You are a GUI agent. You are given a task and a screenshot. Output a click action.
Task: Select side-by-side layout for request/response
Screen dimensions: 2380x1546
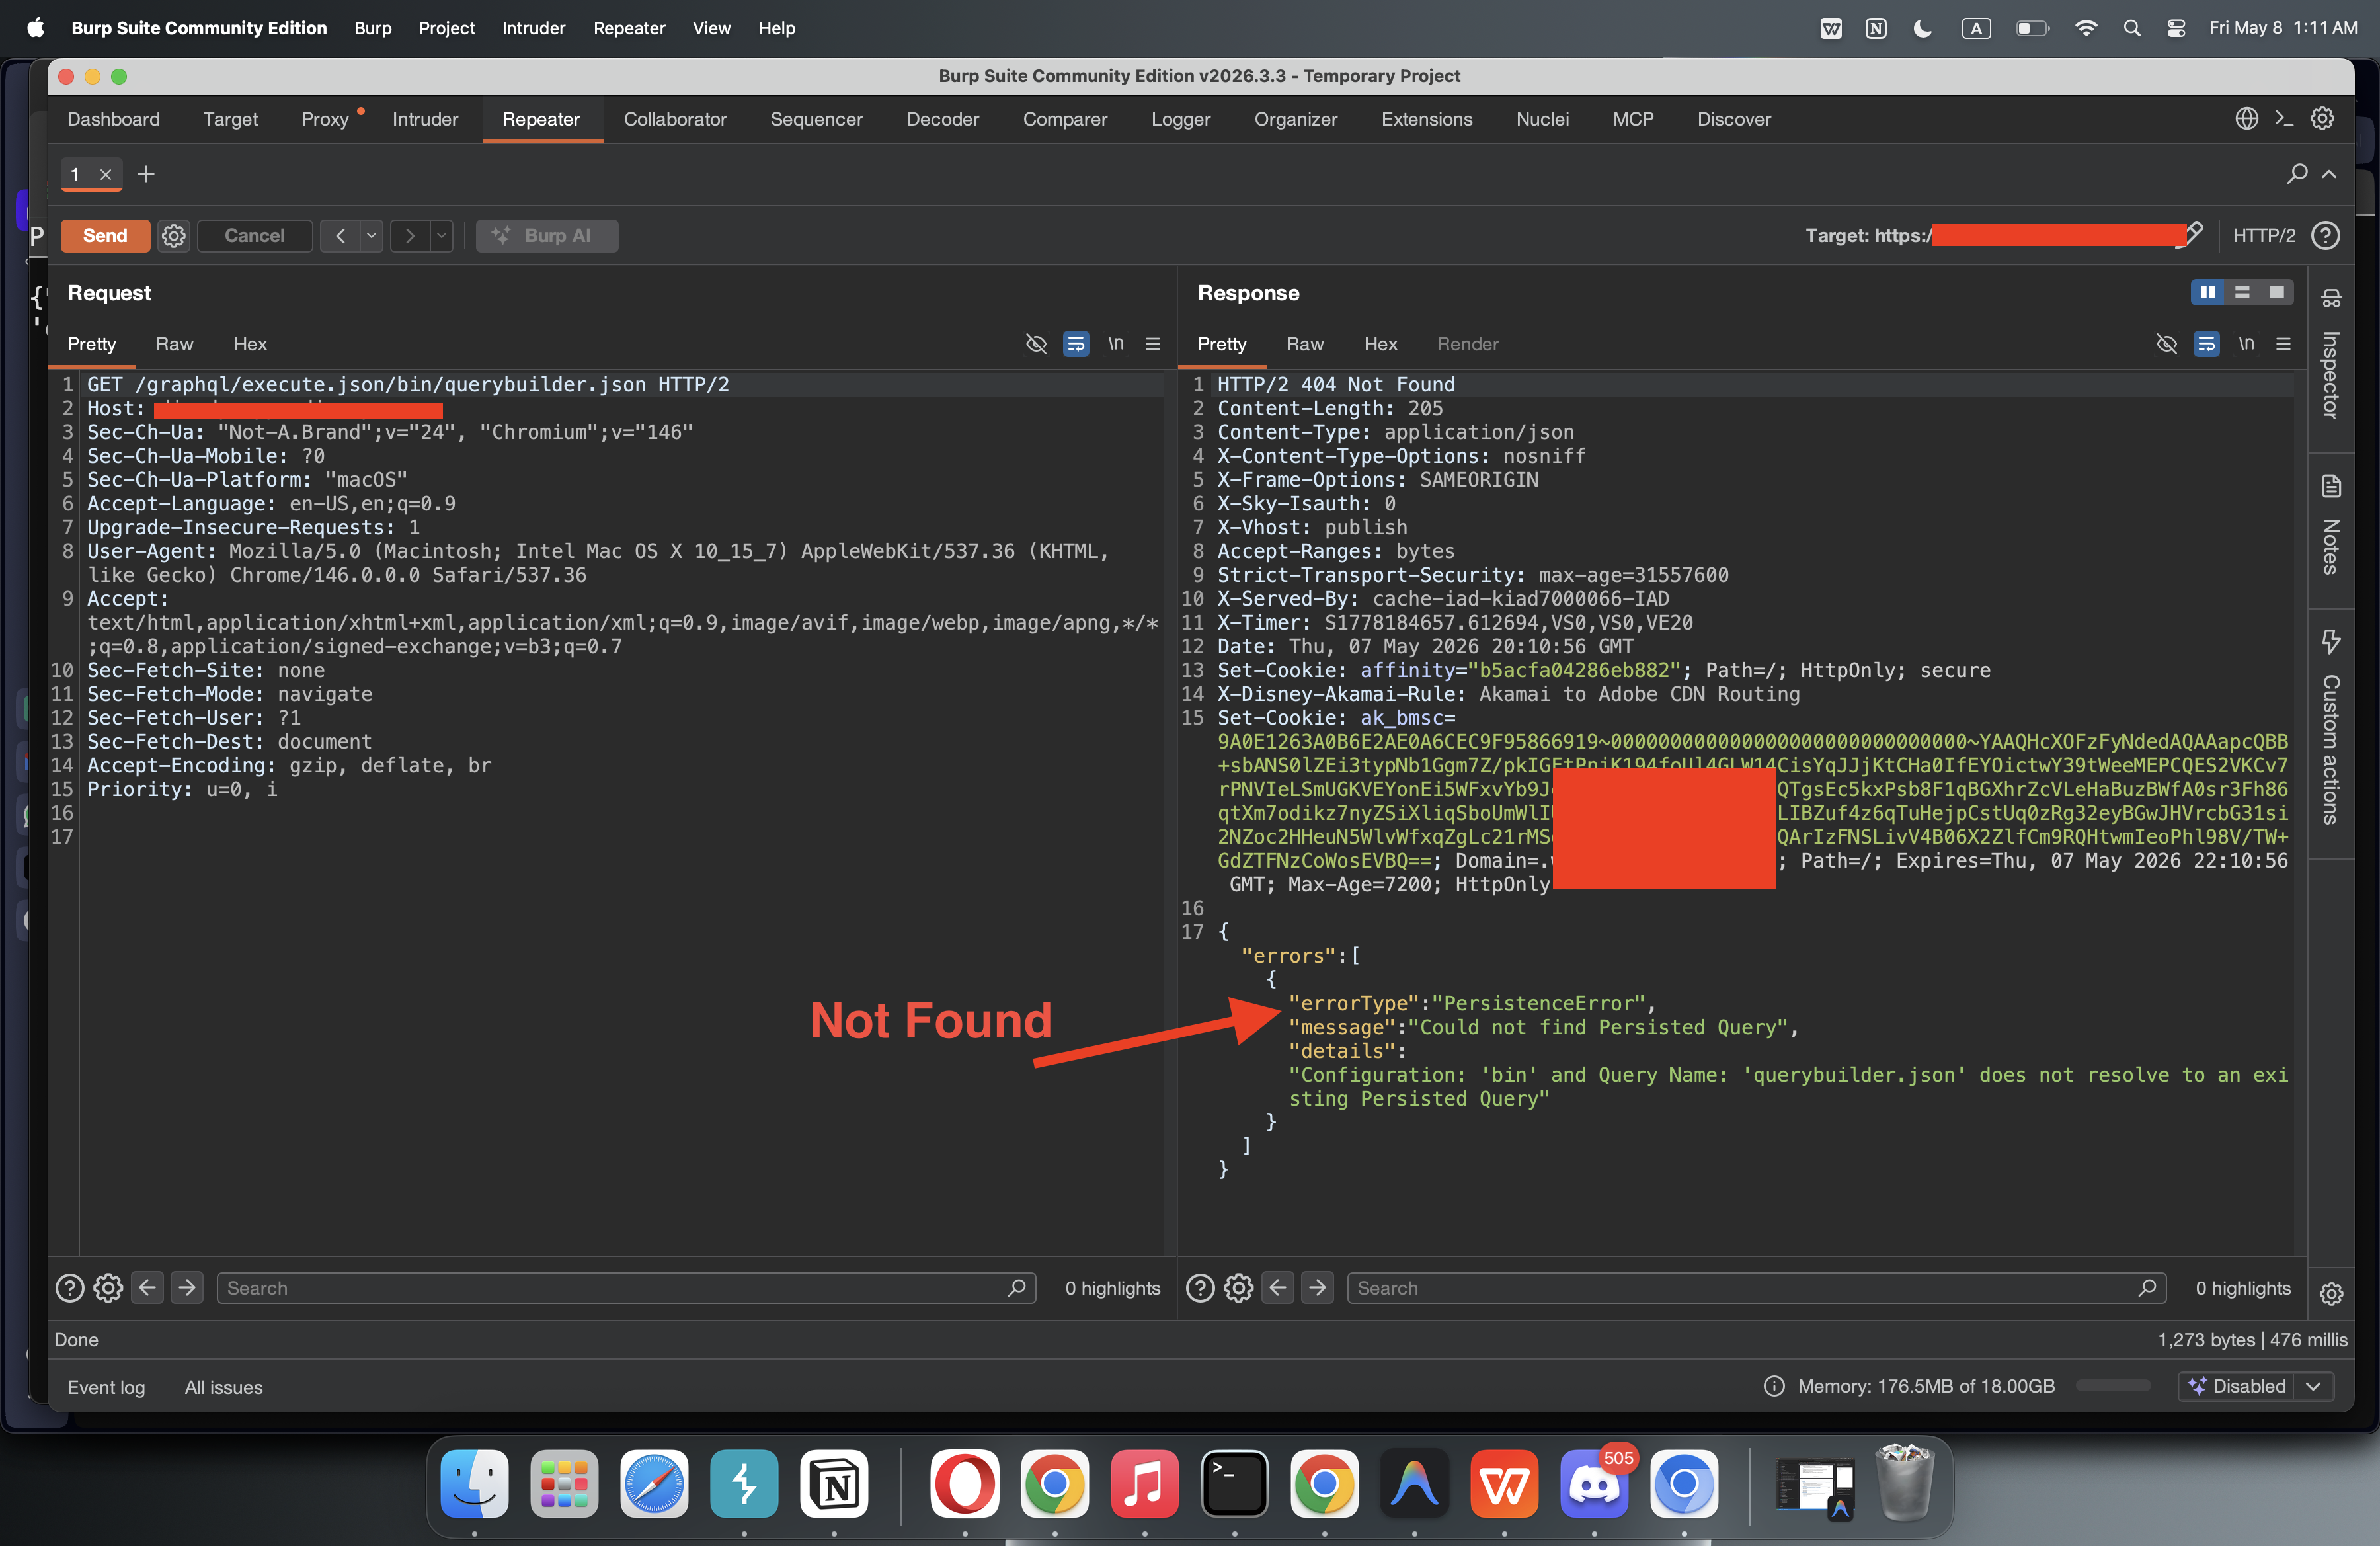click(2208, 292)
